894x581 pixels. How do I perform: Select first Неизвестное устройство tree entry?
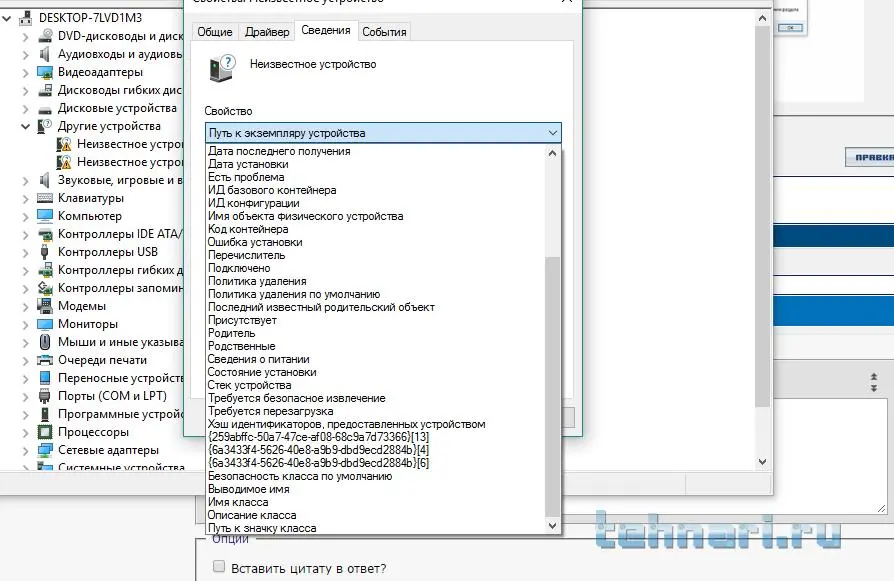(x=130, y=144)
